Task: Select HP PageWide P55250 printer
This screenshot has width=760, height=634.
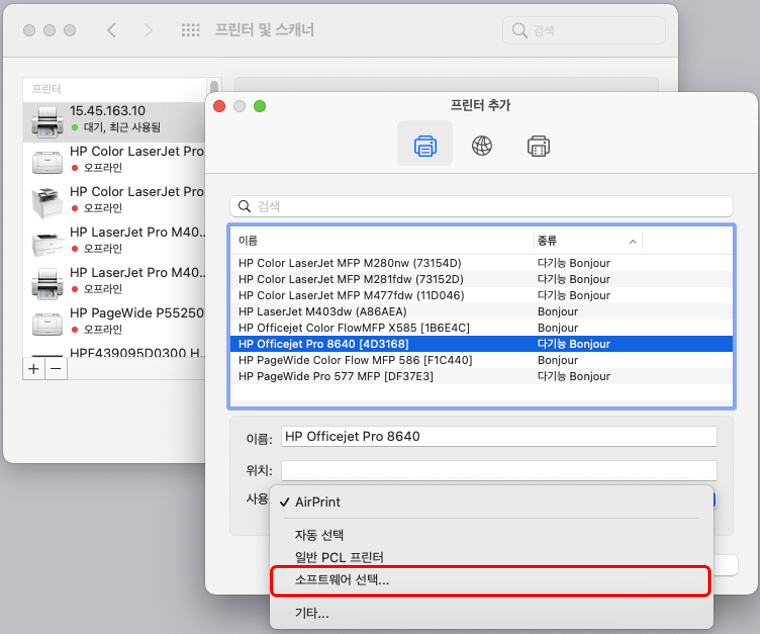Action: click(114, 323)
